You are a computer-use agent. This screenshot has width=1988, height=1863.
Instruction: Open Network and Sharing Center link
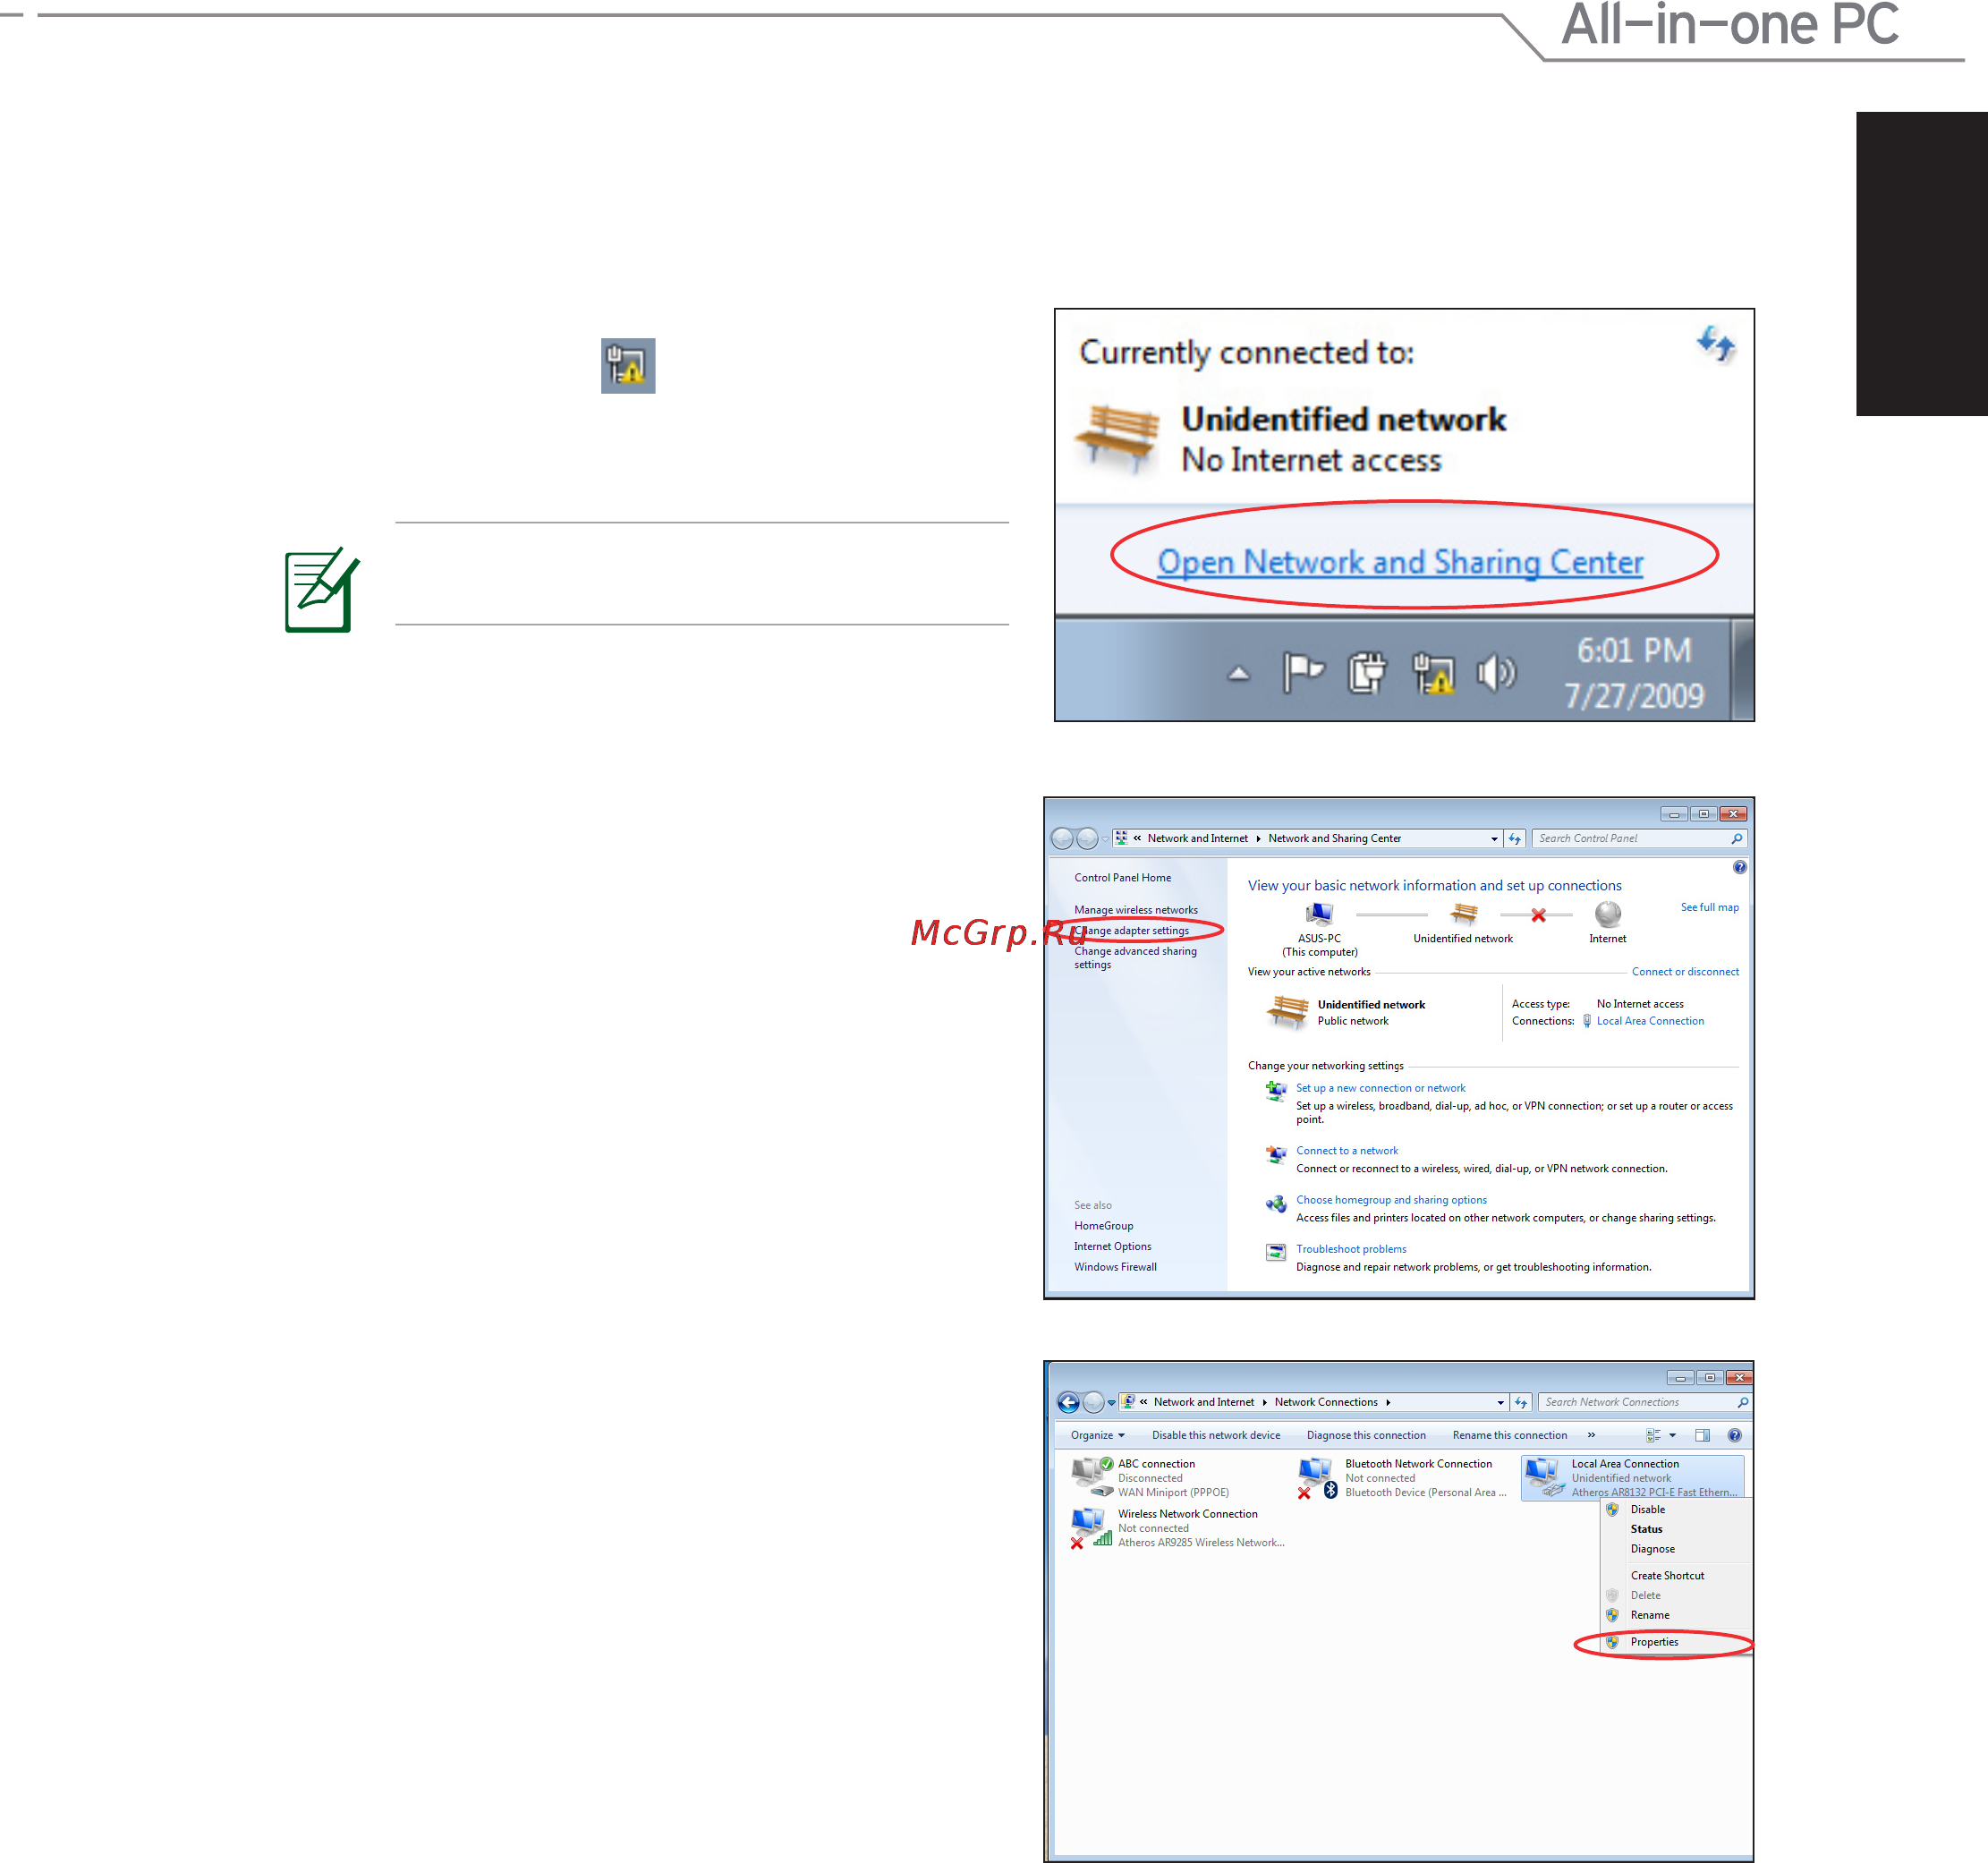pos(1399,562)
